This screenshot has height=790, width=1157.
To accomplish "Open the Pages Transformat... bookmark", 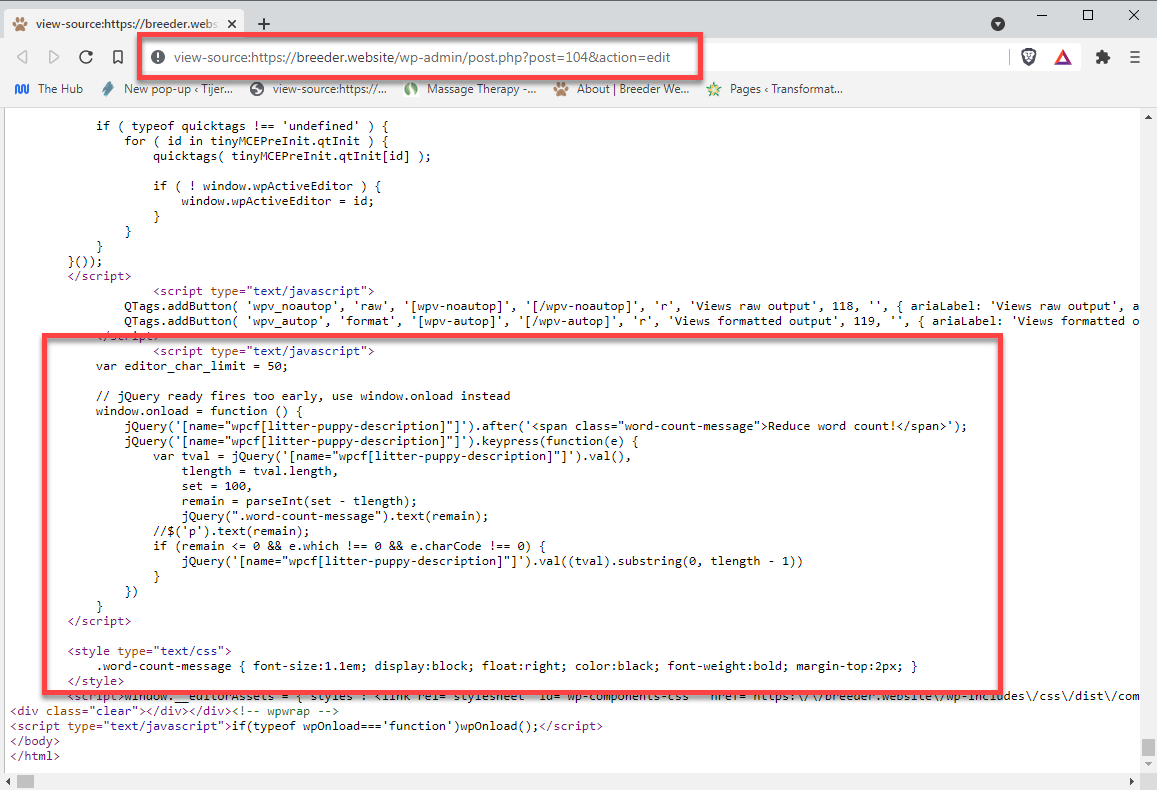I will tap(774, 89).
